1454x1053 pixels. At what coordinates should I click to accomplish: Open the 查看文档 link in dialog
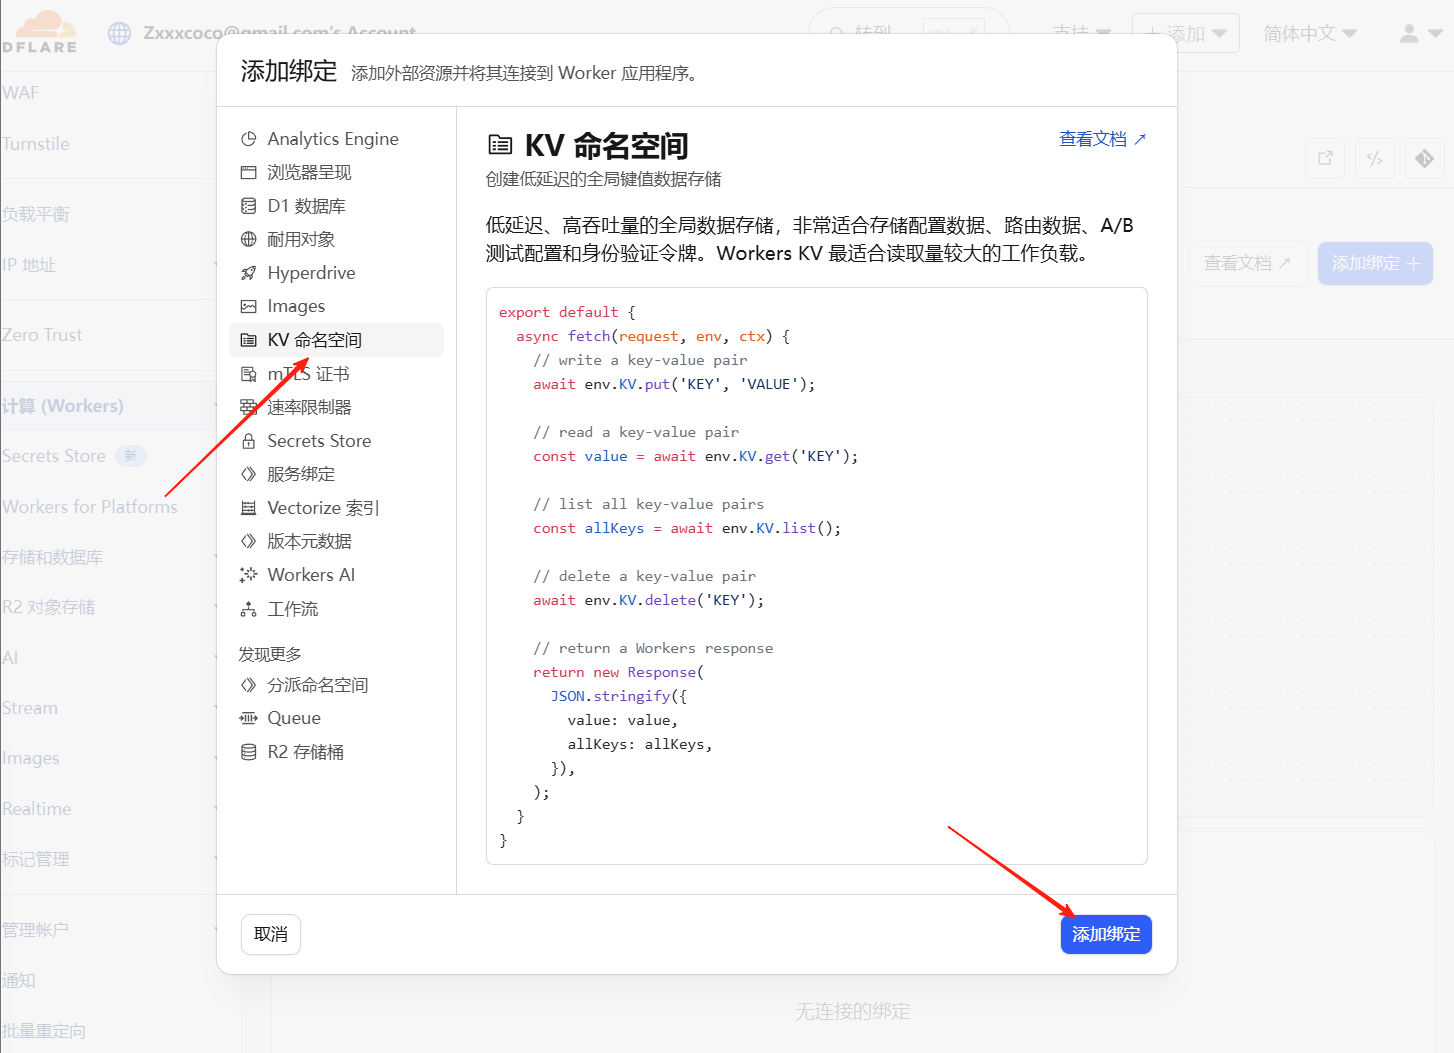[1102, 139]
